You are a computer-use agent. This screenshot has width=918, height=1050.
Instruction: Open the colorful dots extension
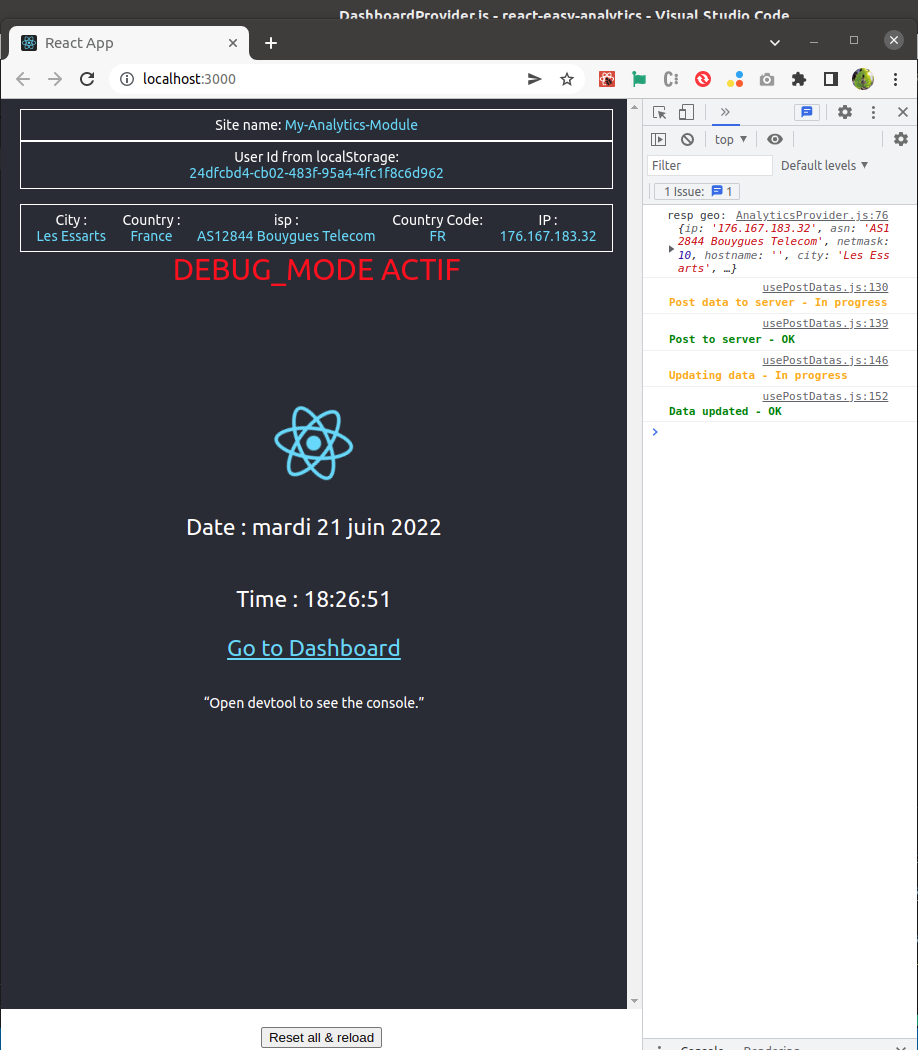[x=735, y=79]
